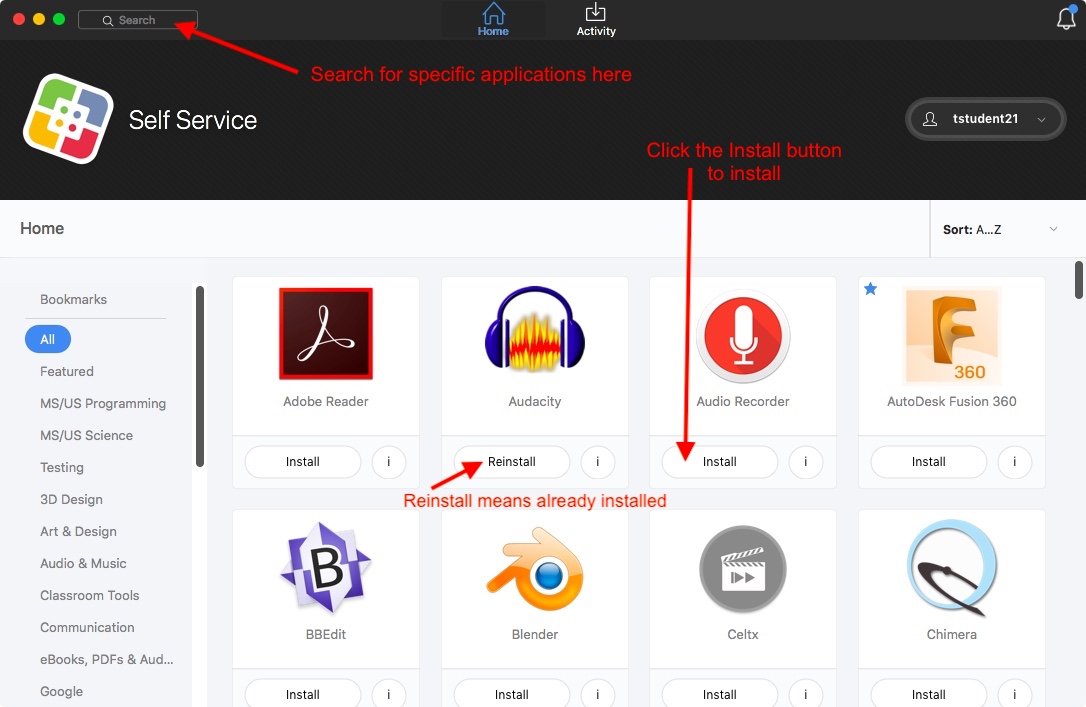Reinstall Audacity
1086x707 pixels.
tap(512, 462)
